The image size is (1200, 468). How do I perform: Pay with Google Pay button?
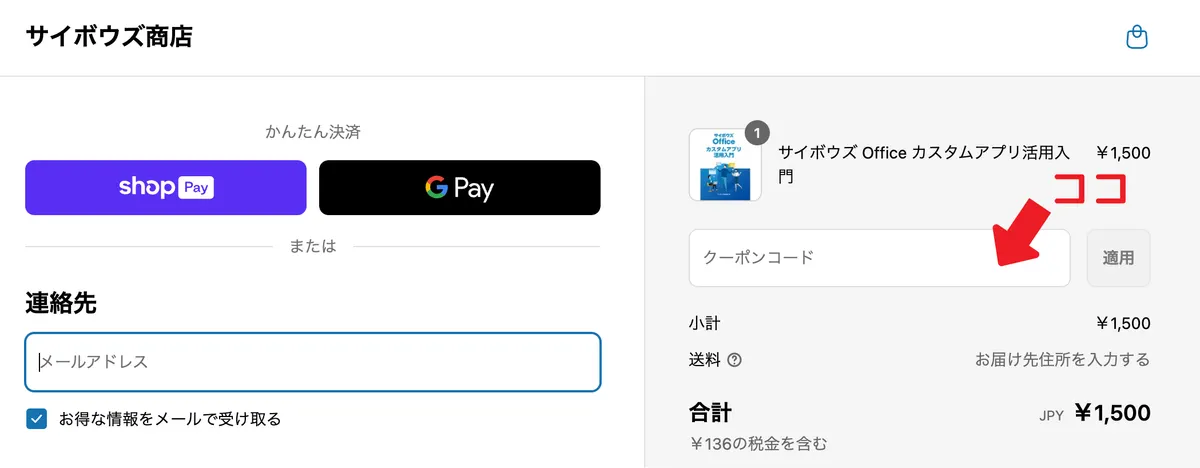pyautogui.click(x=460, y=187)
